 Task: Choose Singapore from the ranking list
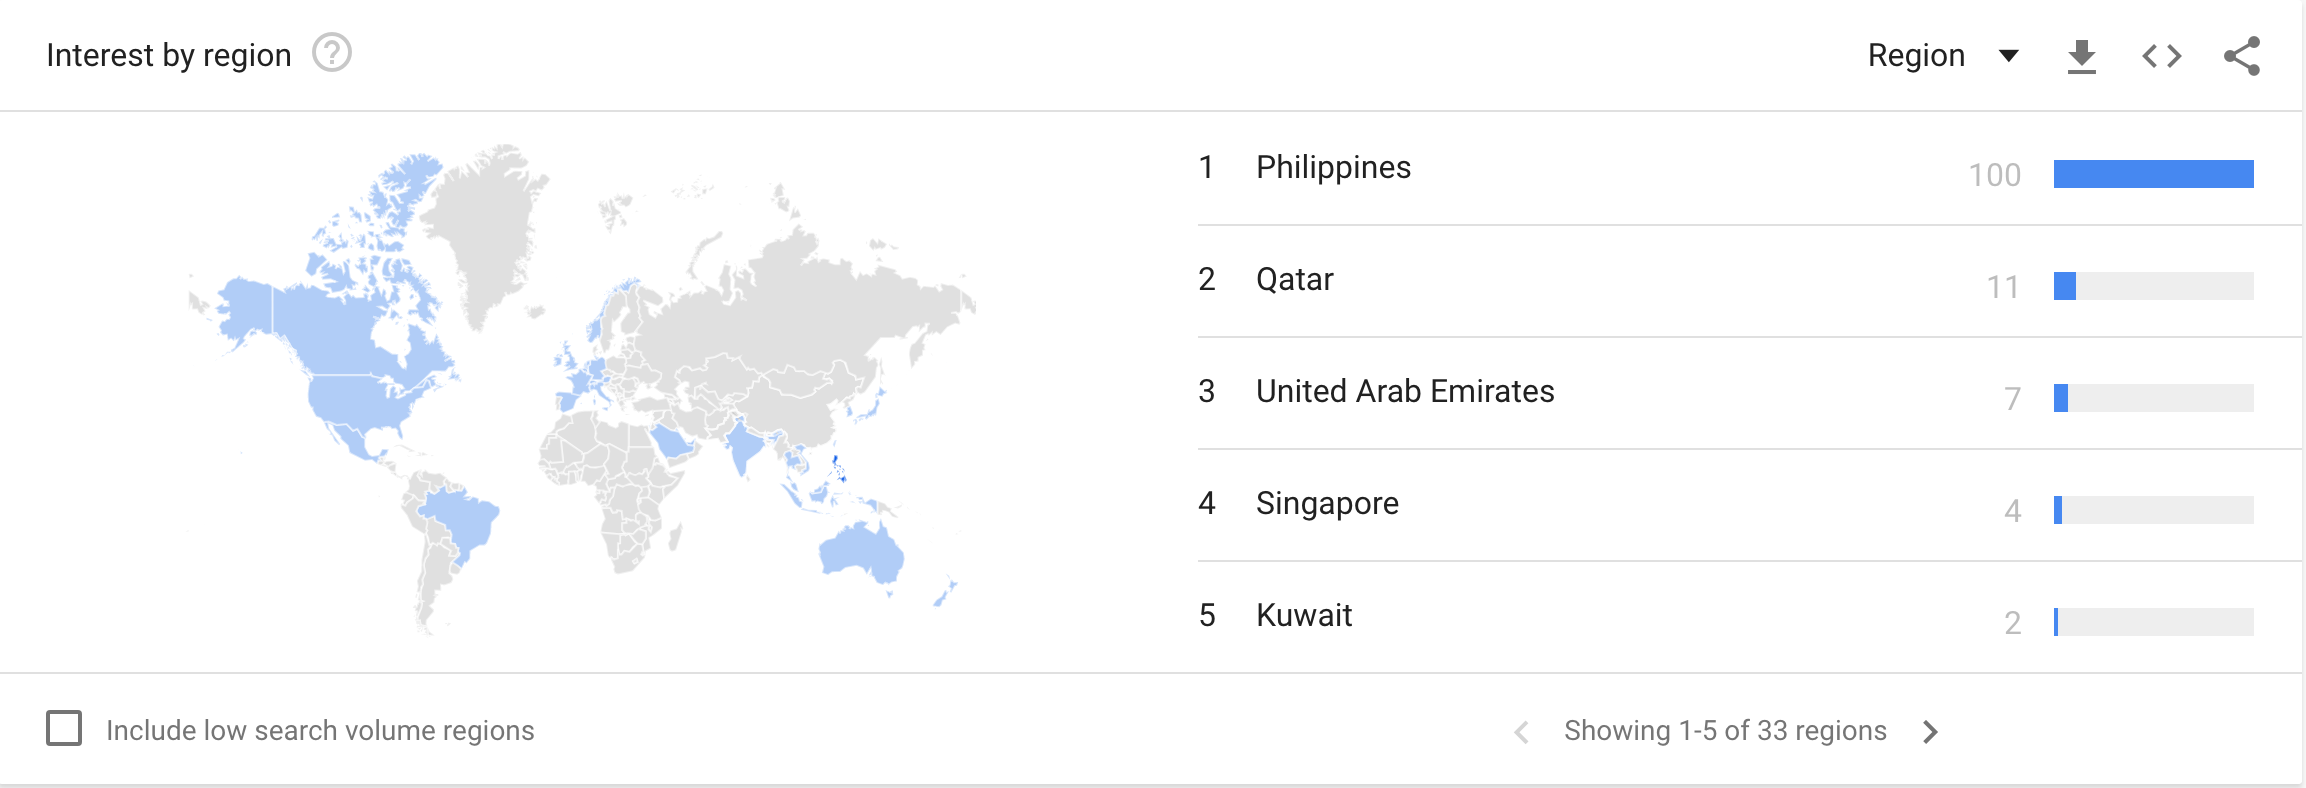pyautogui.click(x=1327, y=504)
